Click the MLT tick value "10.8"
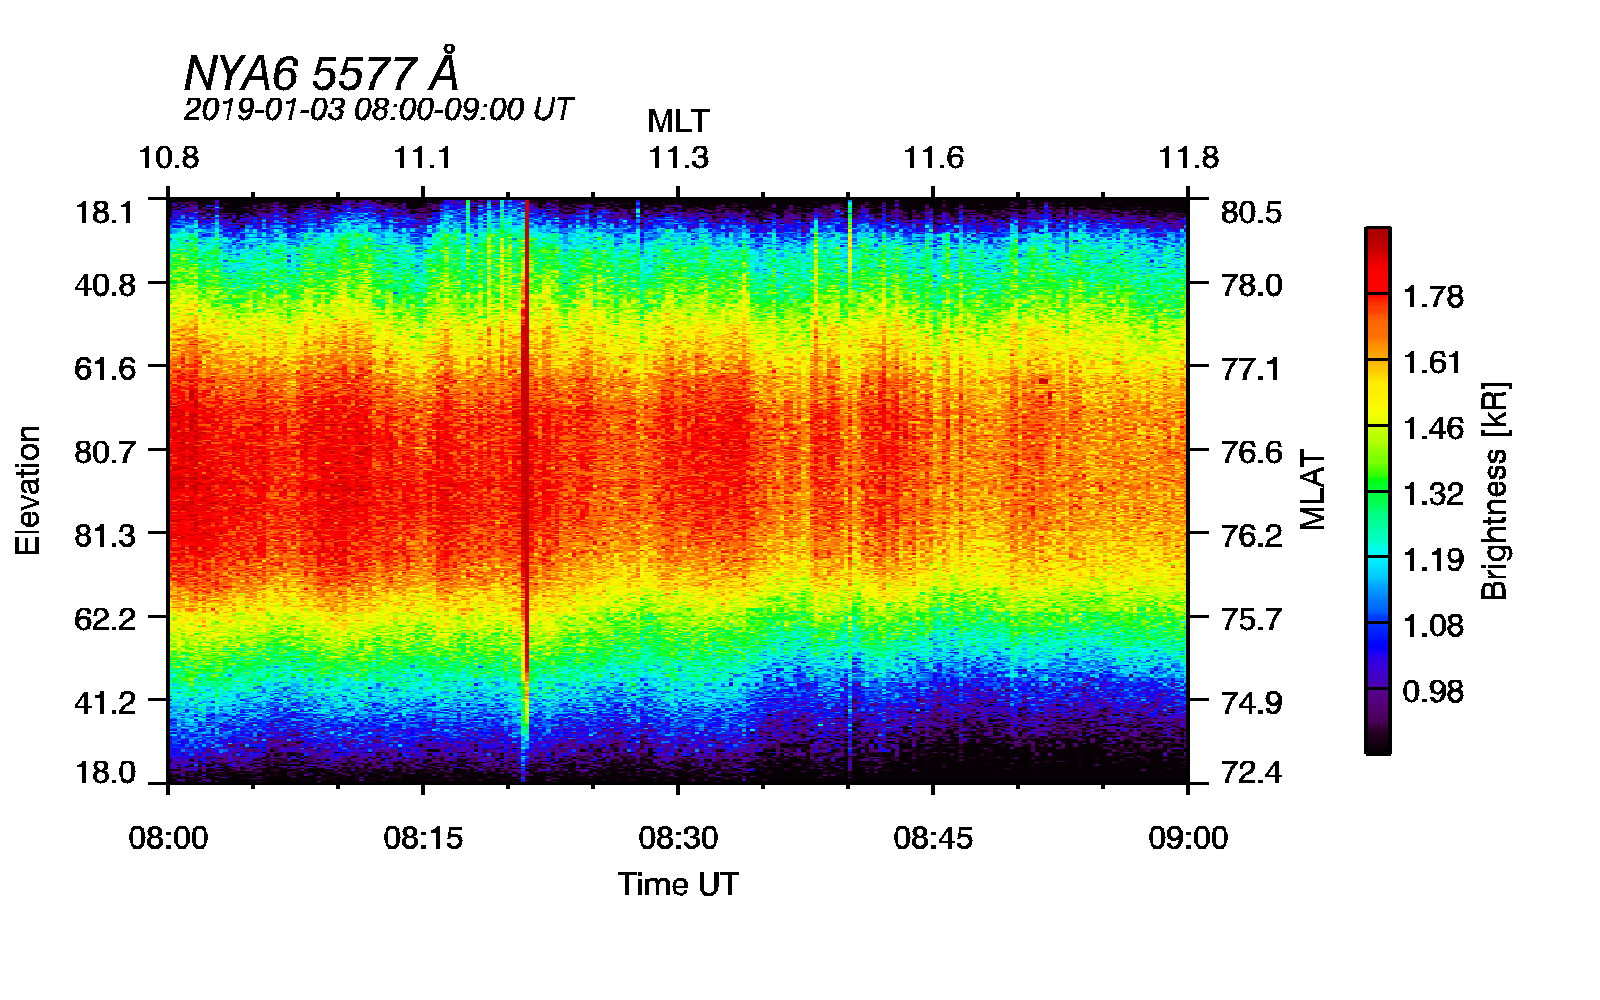Viewport: 1600px width, 1000px height. (168, 158)
